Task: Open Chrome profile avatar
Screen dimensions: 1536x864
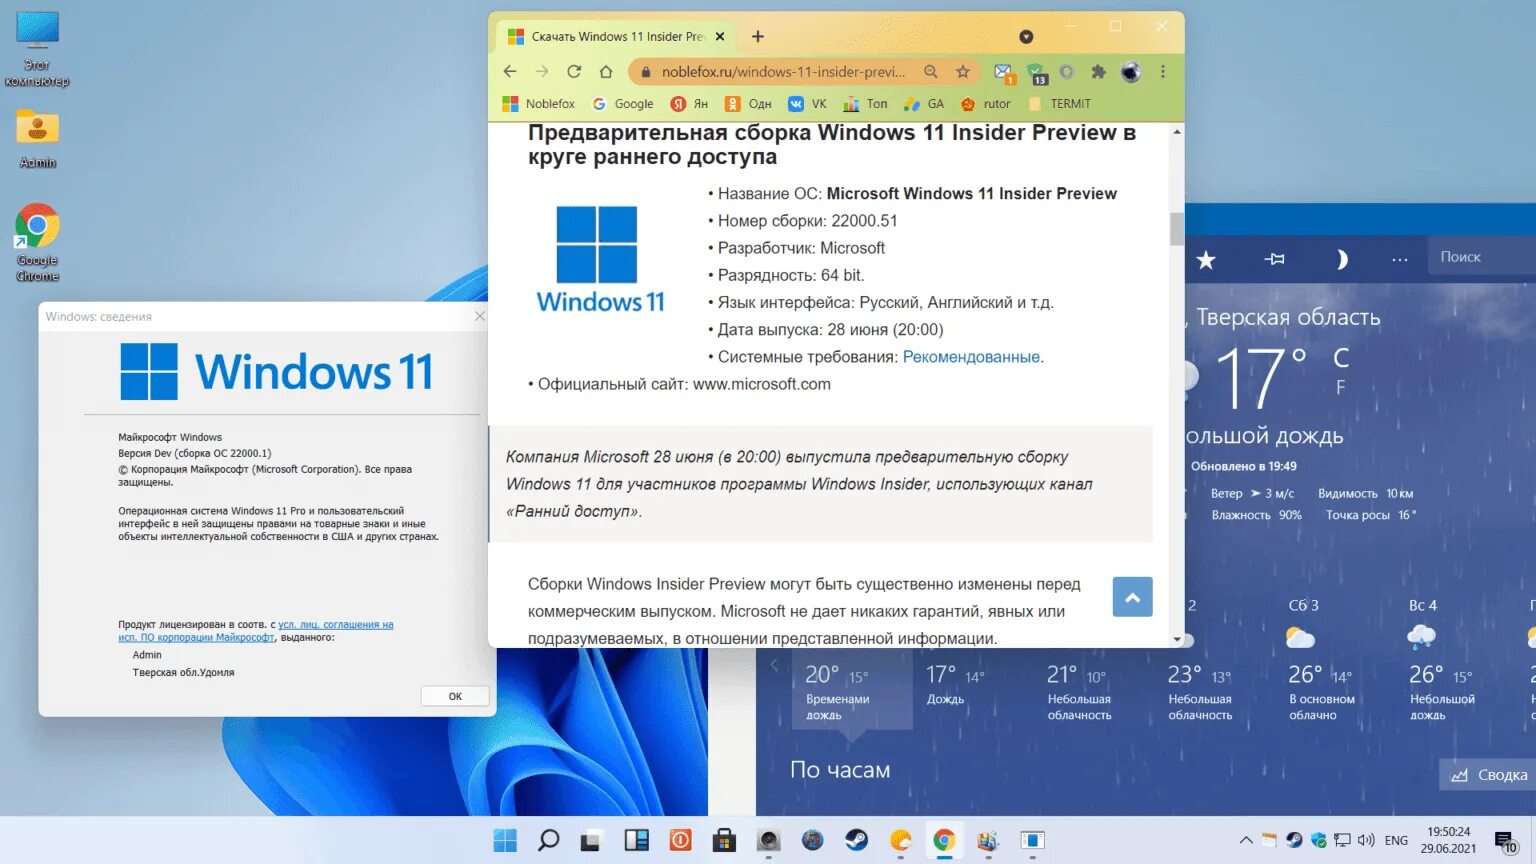Action: [1131, 72]
